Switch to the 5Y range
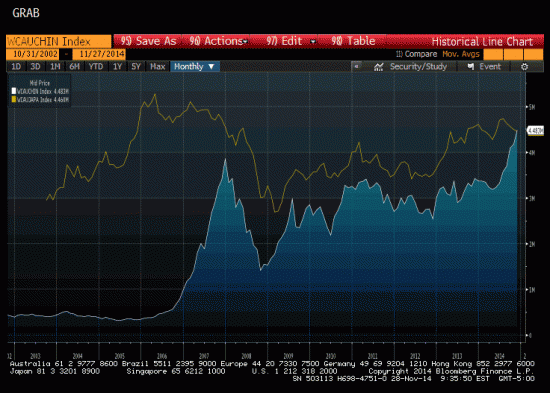Viewport: 550px width, 393px height. (x=136, y=66)
